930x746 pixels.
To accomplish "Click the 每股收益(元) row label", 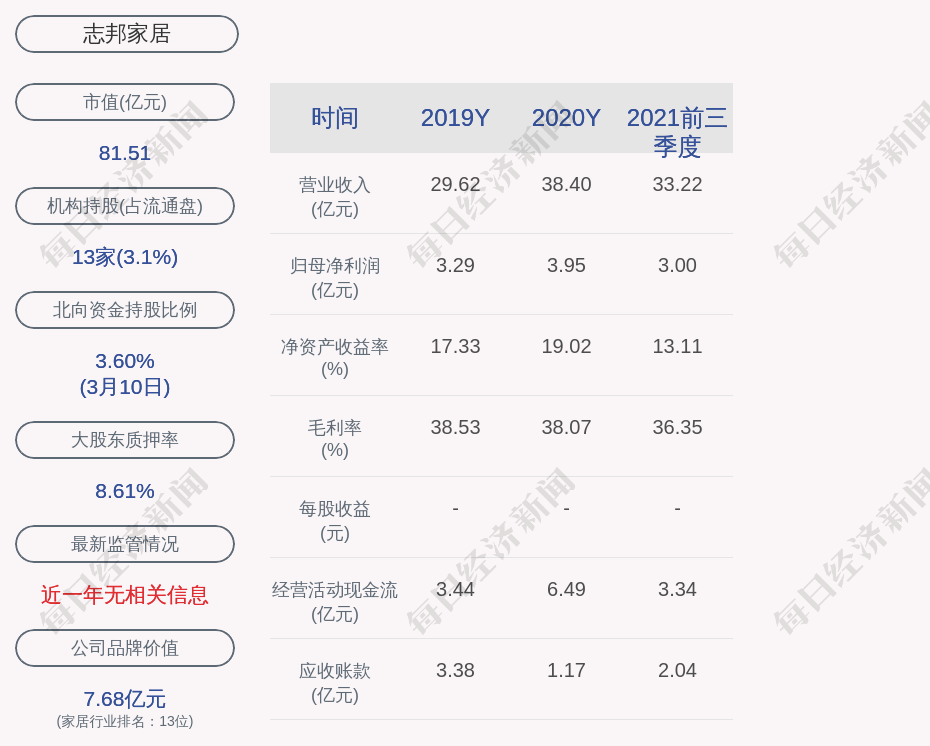I will (x=335, y=521).
